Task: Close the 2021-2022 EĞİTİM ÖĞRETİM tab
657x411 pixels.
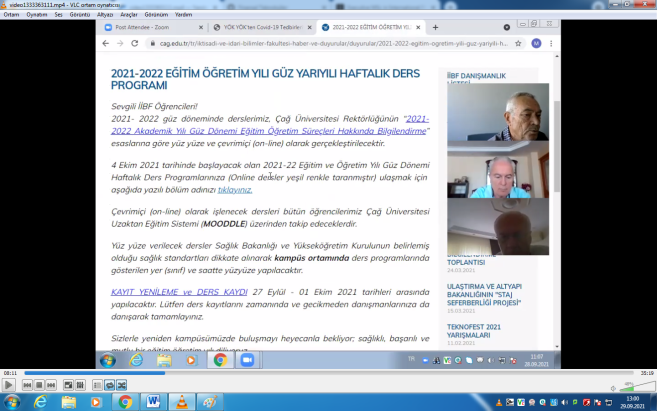Action: (418, 27)
